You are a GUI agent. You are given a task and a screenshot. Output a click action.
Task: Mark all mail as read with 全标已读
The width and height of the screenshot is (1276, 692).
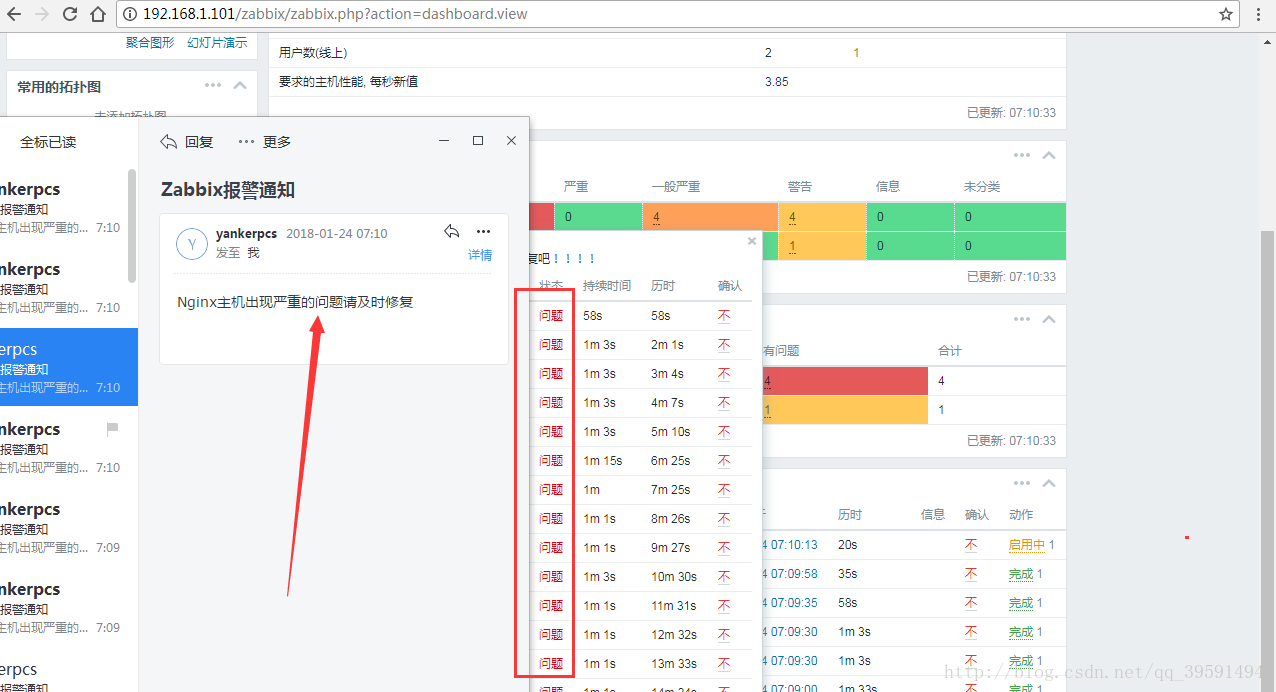48,142
